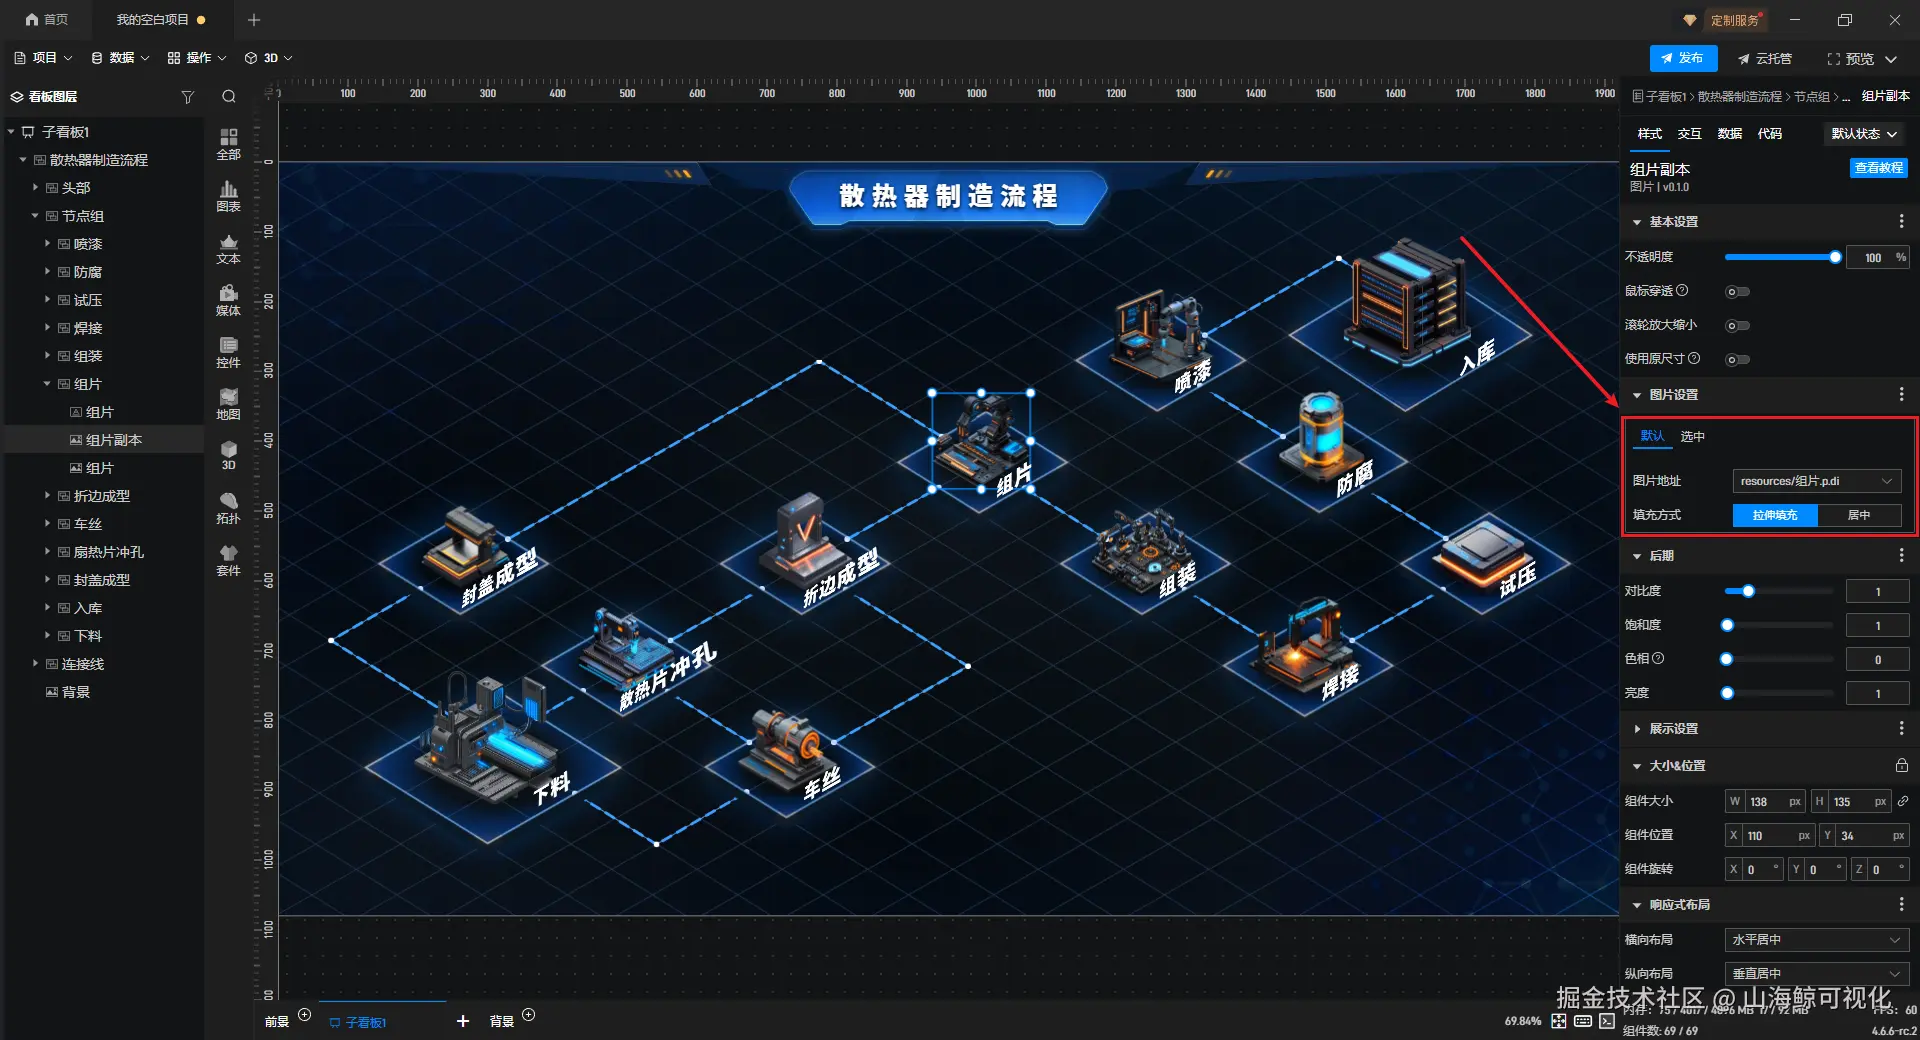Collapse the 组片 tree folder
This screenshot has width=1920, height=1040.
(47, 384)
